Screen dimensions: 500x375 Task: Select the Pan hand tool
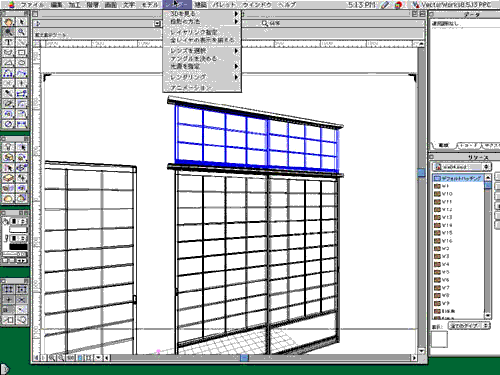click(x=8, y=22)
